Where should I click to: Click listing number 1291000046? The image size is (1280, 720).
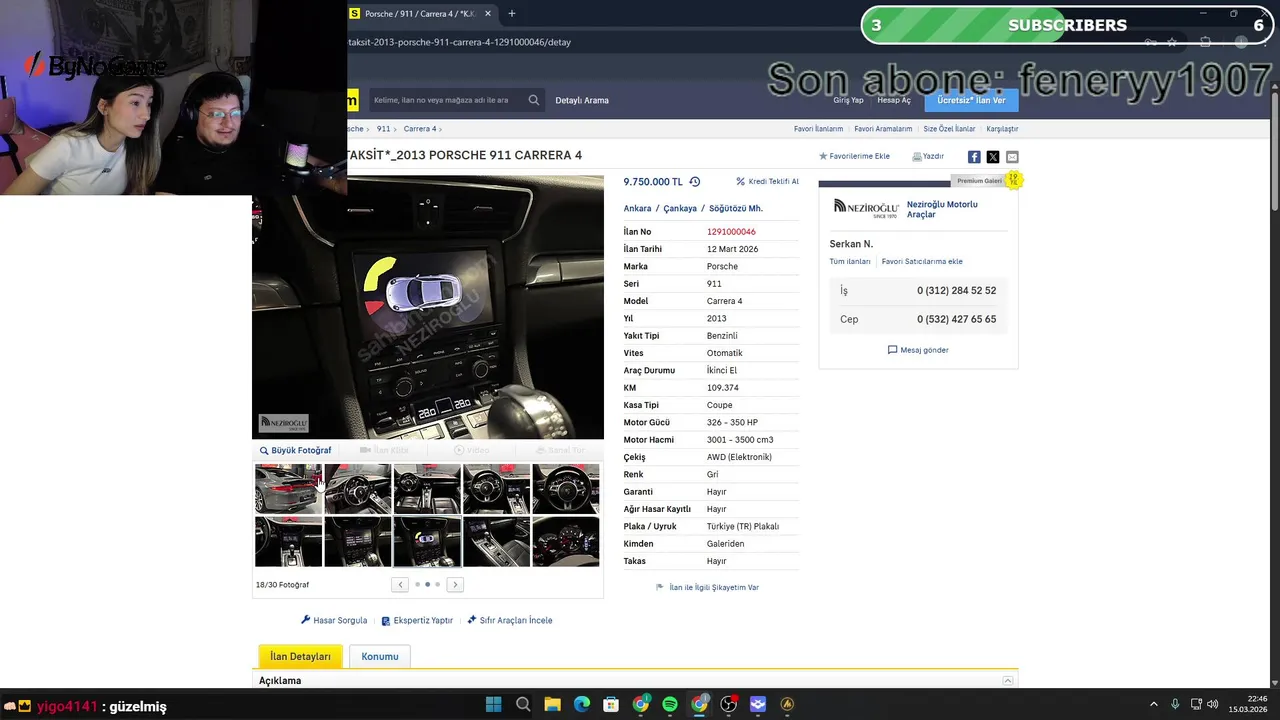click(731, 232)
